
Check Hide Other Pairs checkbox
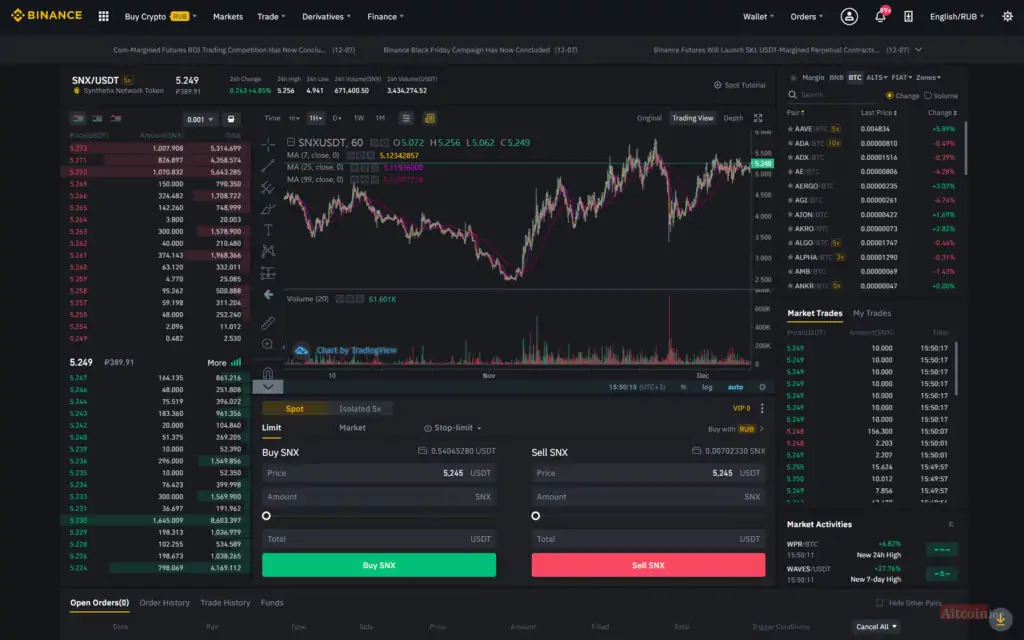point(879,603)
